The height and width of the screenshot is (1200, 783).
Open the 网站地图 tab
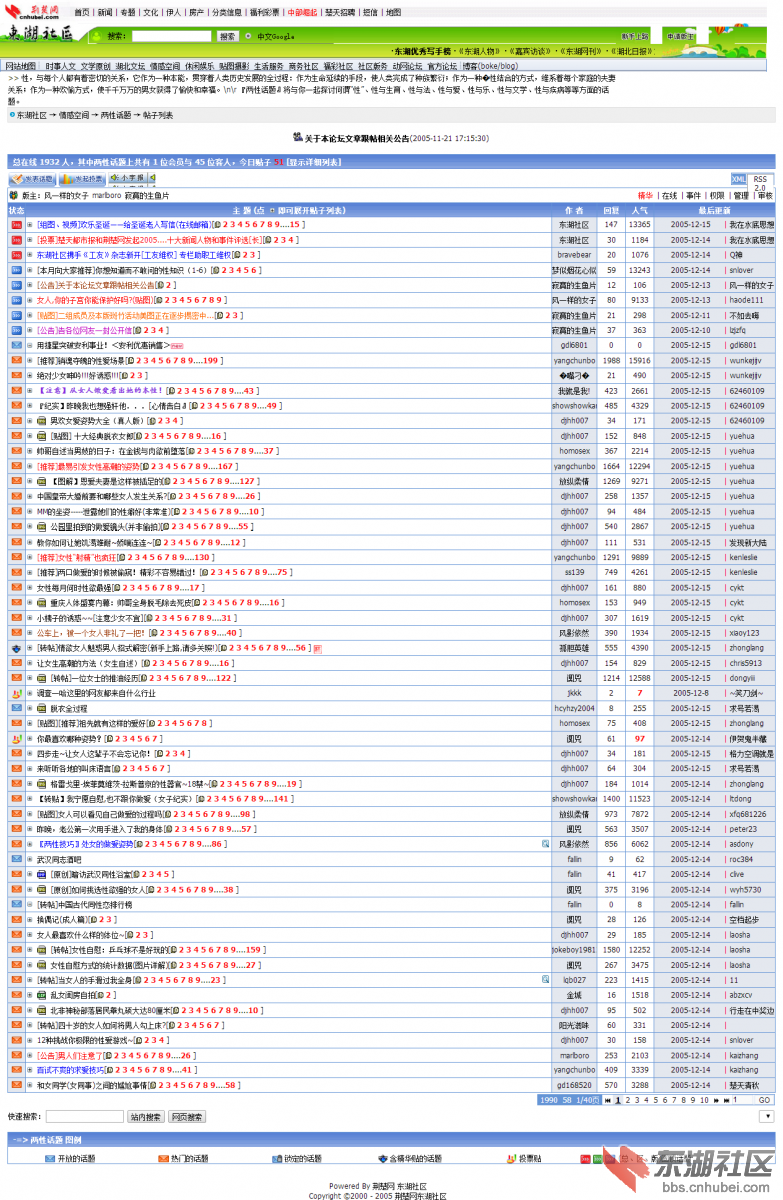21,66
